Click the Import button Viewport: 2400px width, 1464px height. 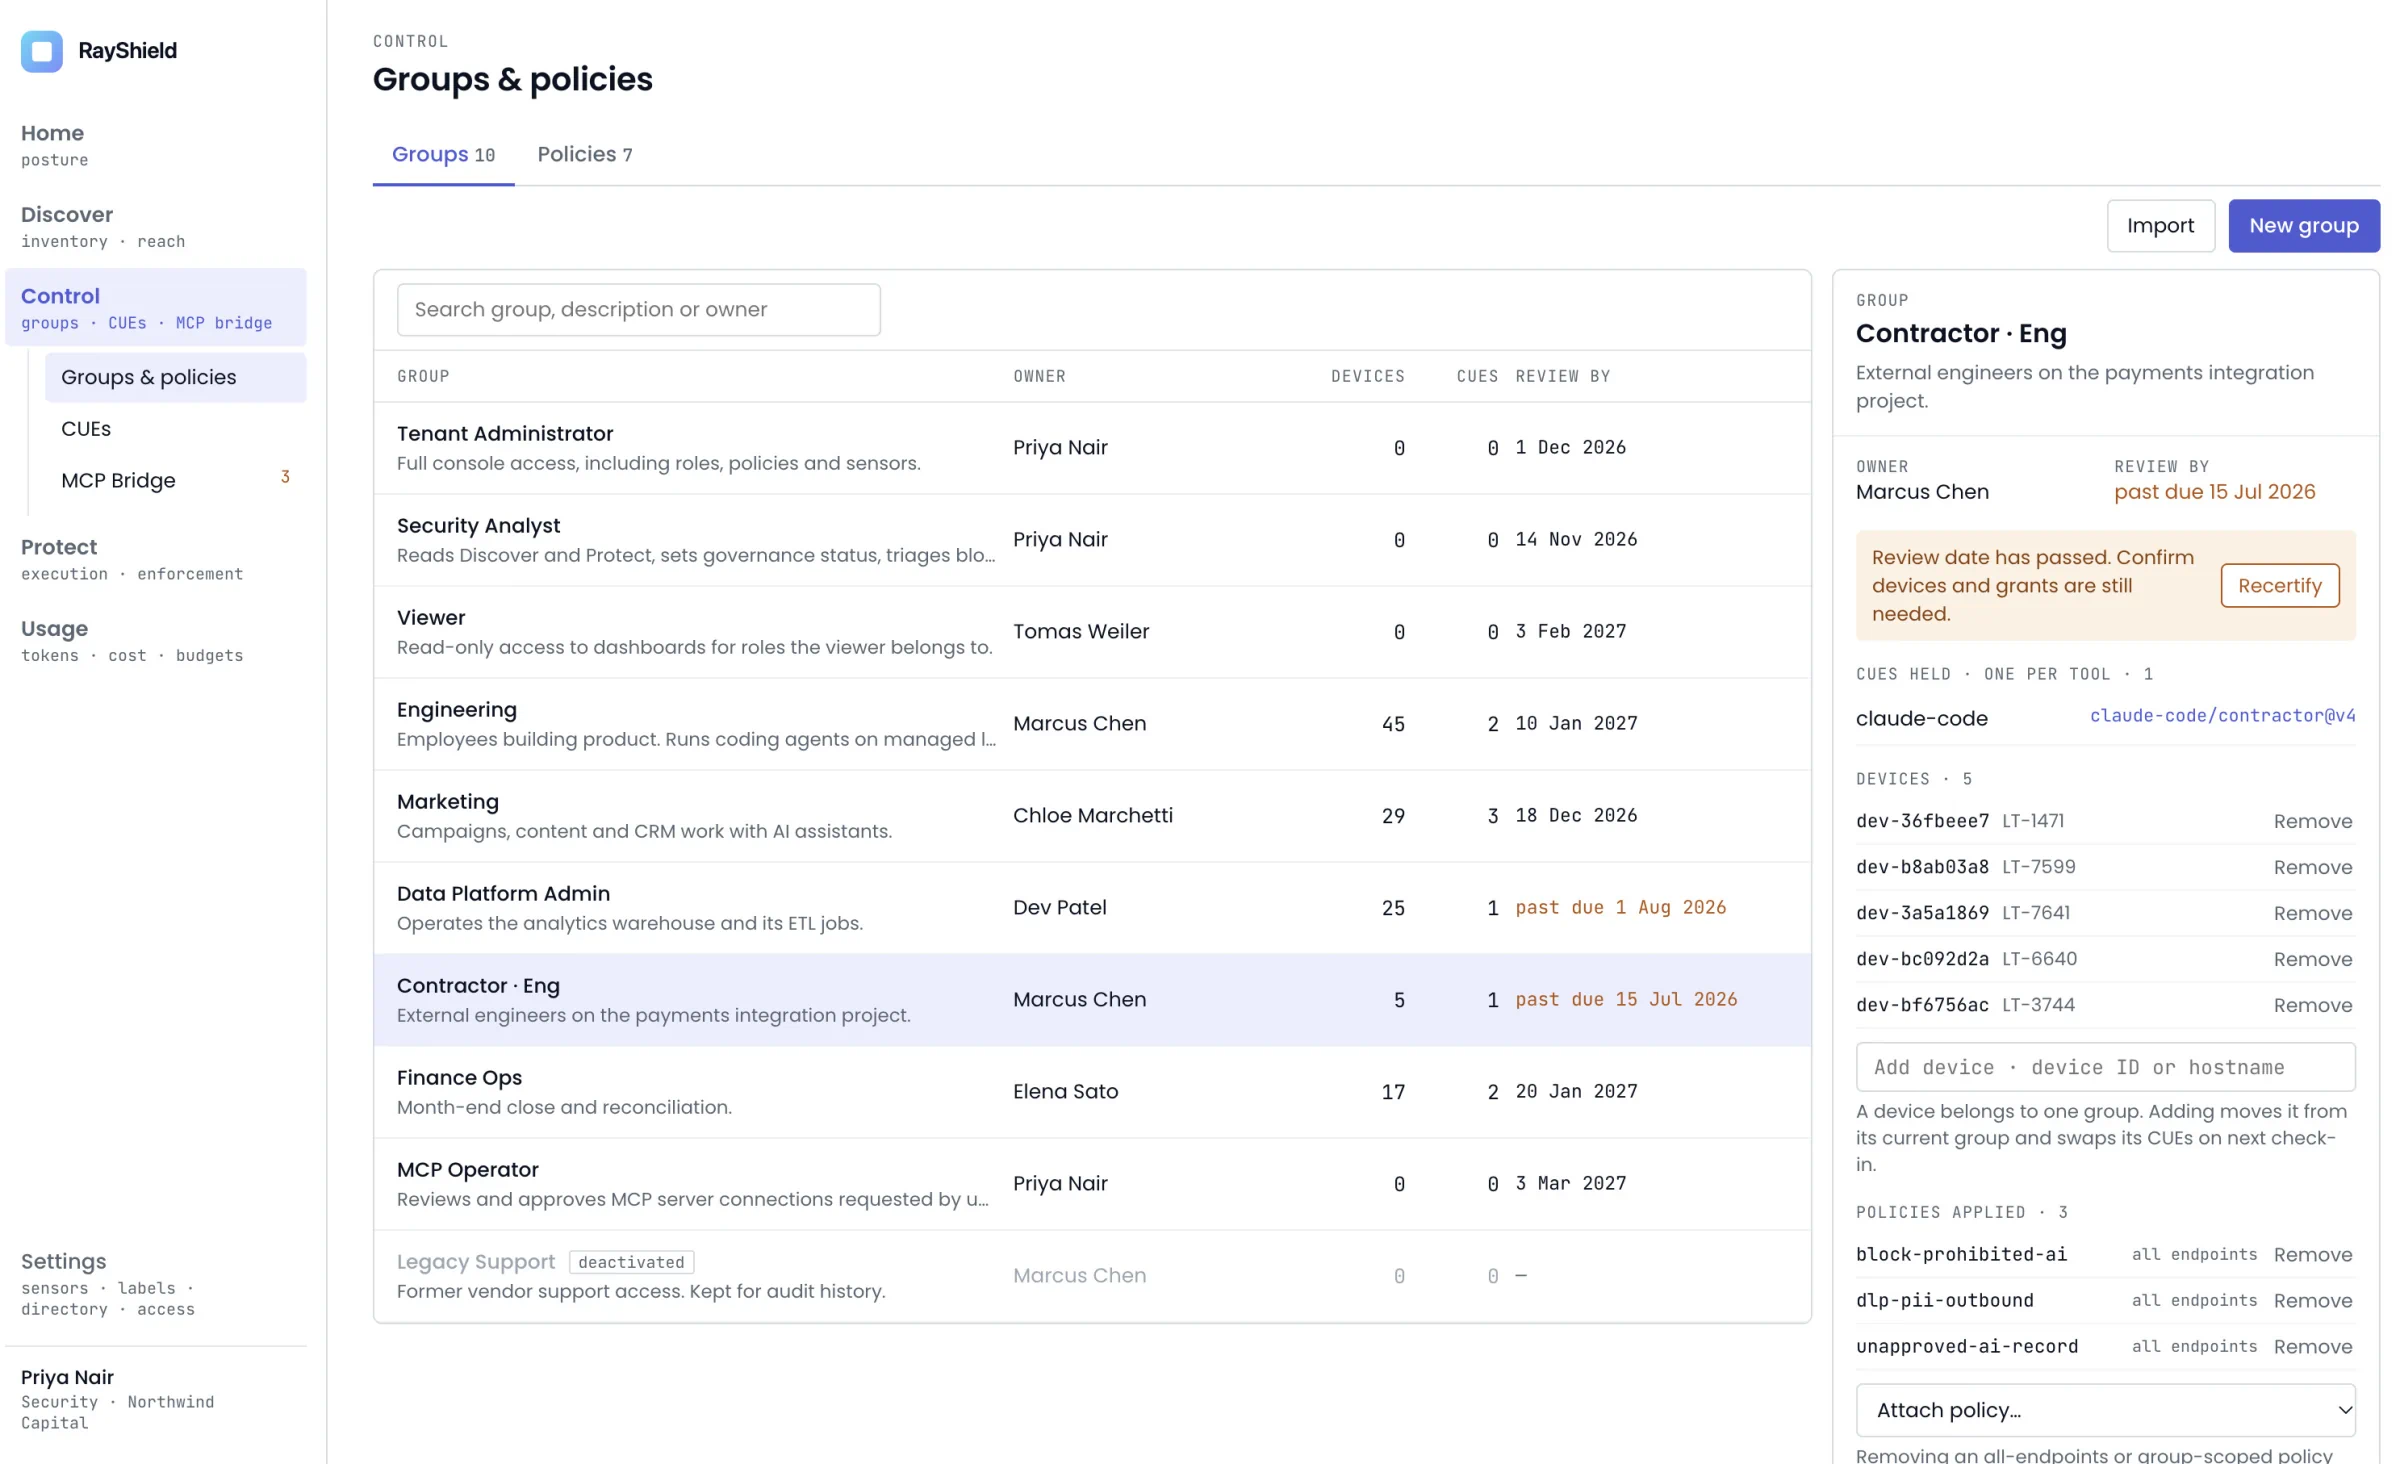coord(2160,226)
